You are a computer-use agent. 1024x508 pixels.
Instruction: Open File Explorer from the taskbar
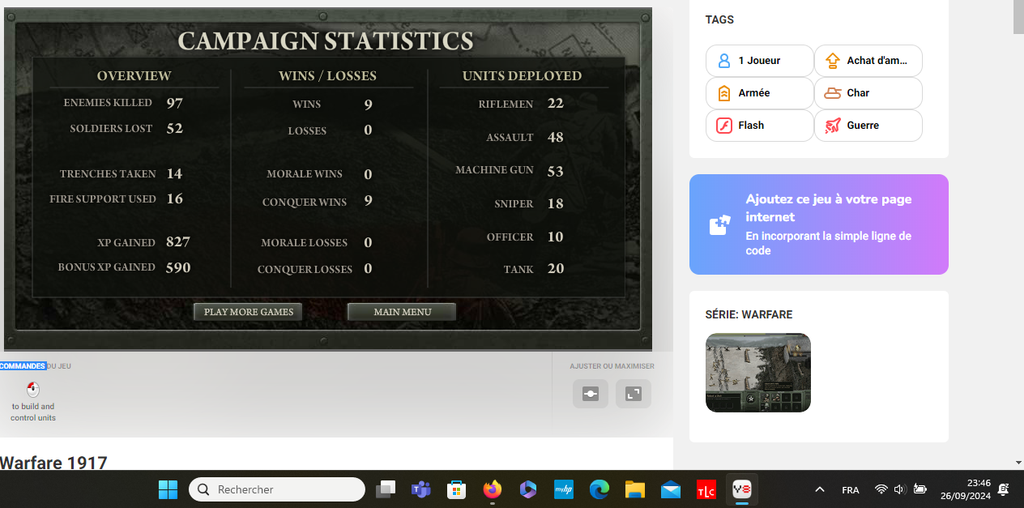634,489
